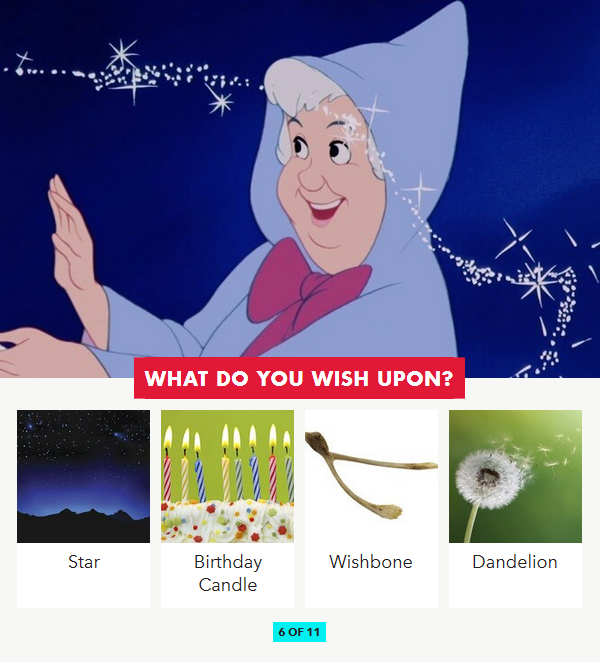
Task: Click the candle flames in the cake image
Action: [x=227, y=437]
